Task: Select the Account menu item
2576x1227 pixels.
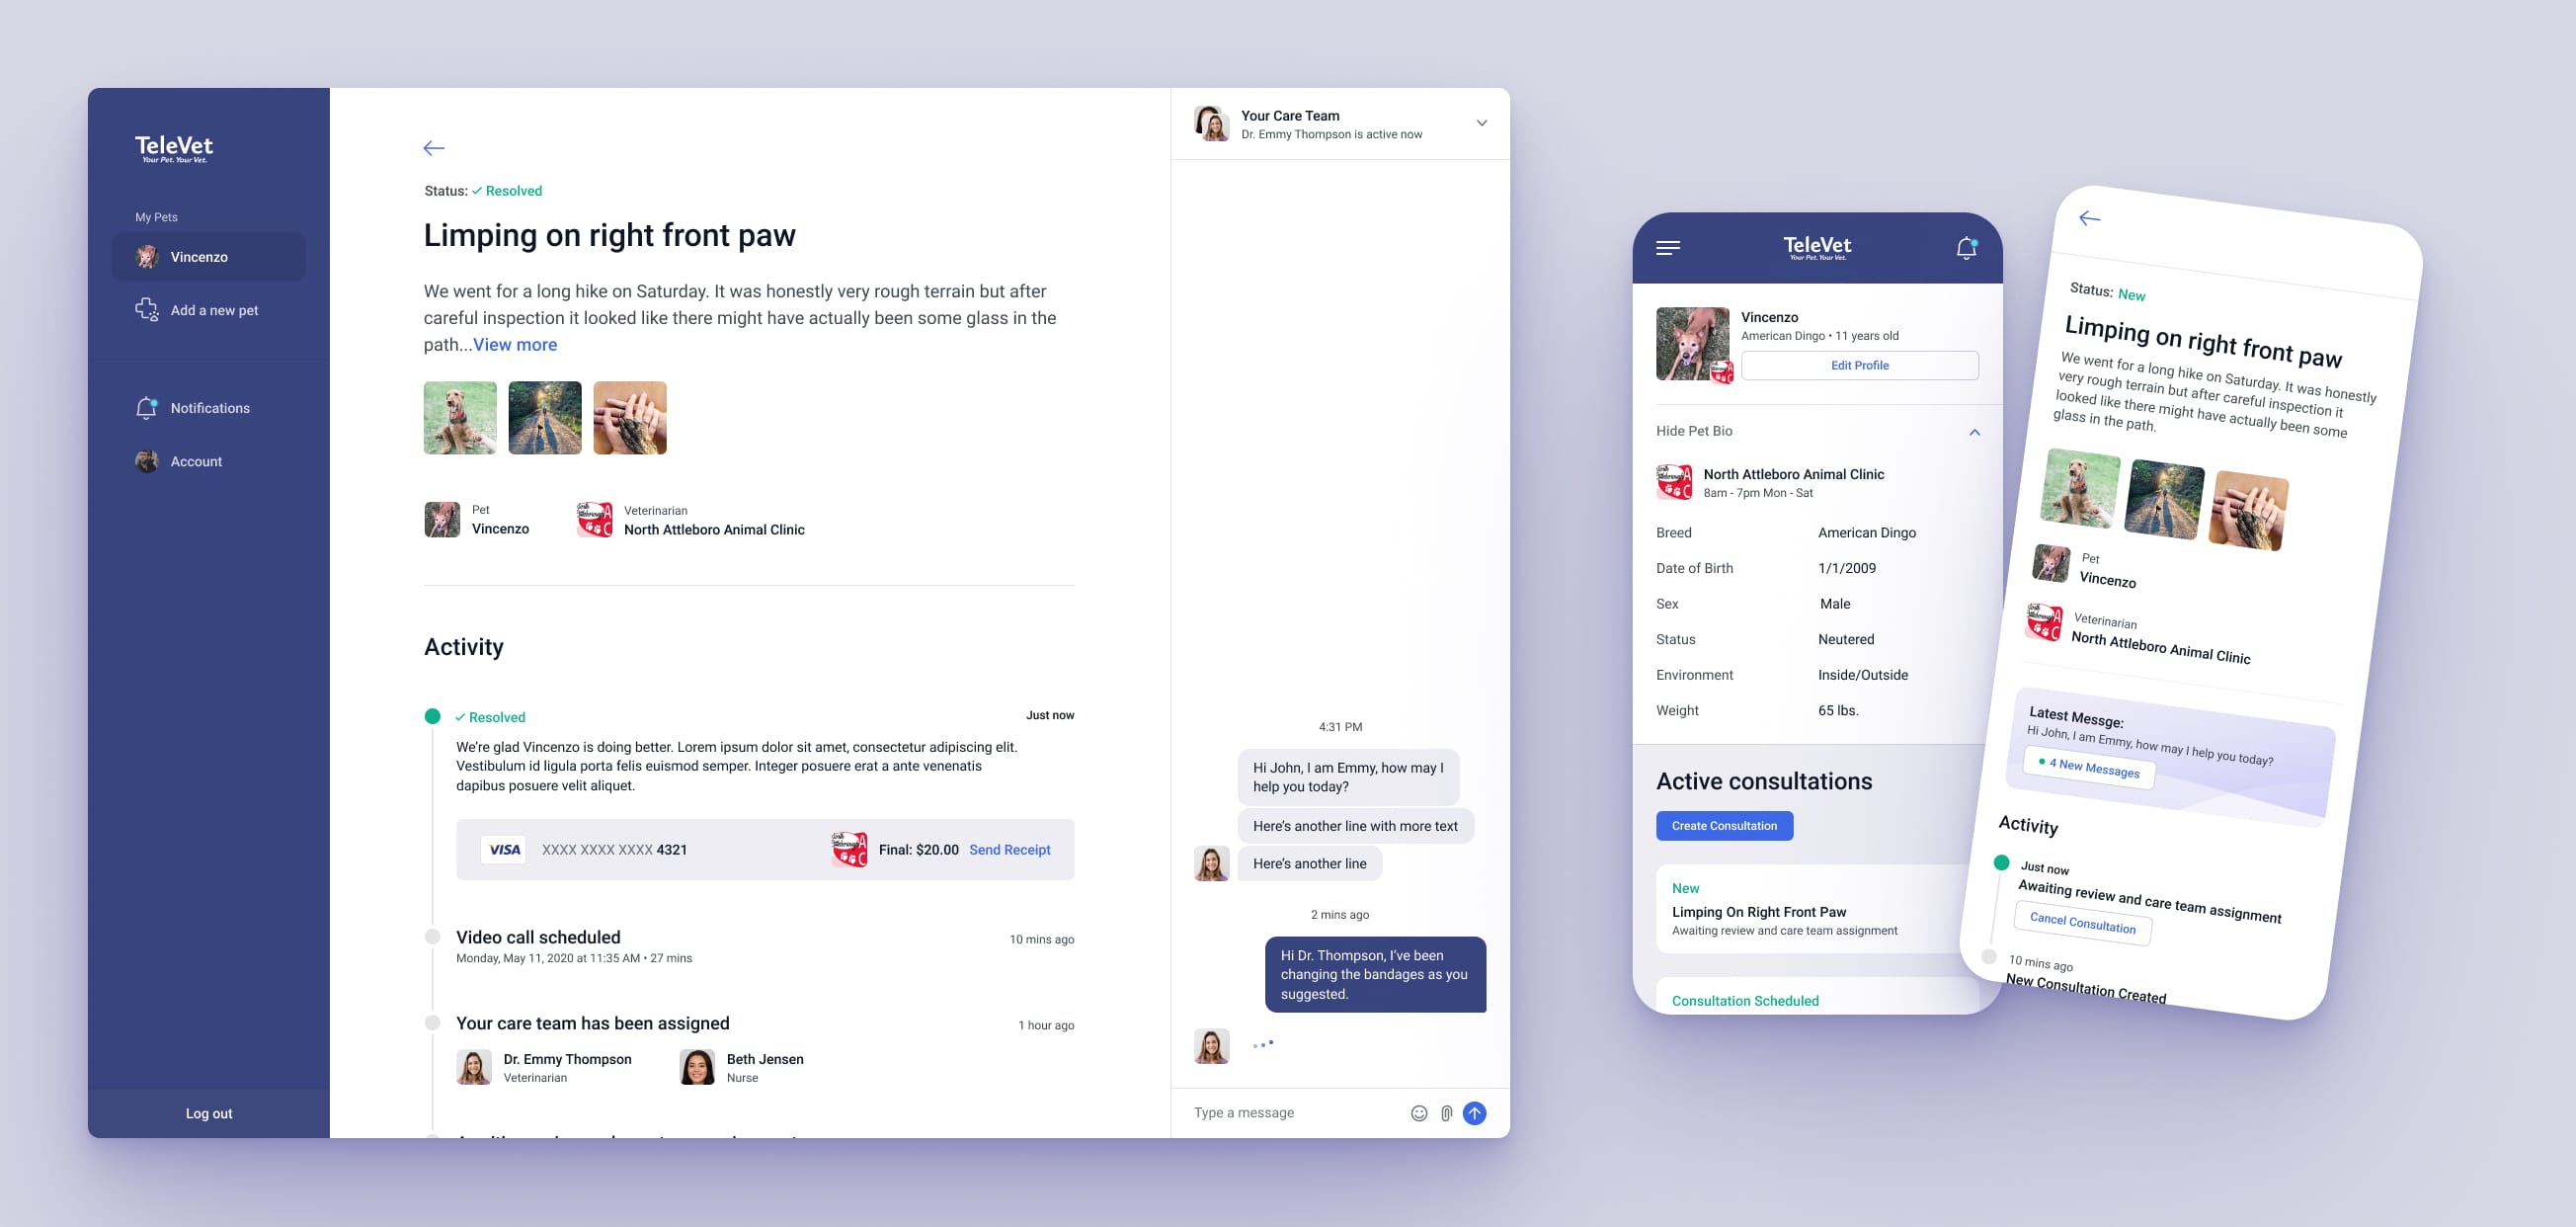Action: tap(196, 460)
